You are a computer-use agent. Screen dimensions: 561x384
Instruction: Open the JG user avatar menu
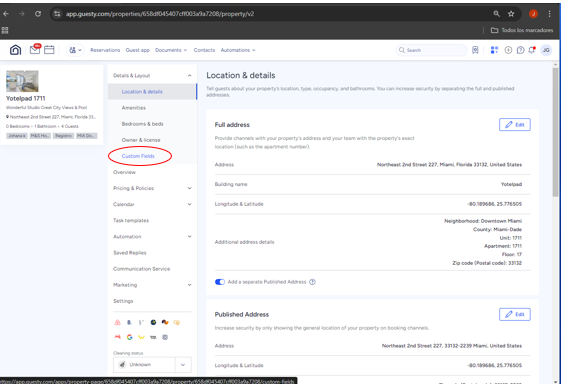click(x=546, y=50)
